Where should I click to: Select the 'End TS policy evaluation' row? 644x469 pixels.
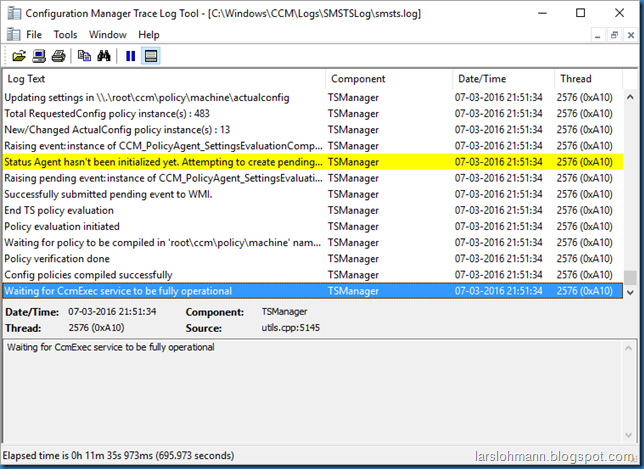tap(313, 210)
